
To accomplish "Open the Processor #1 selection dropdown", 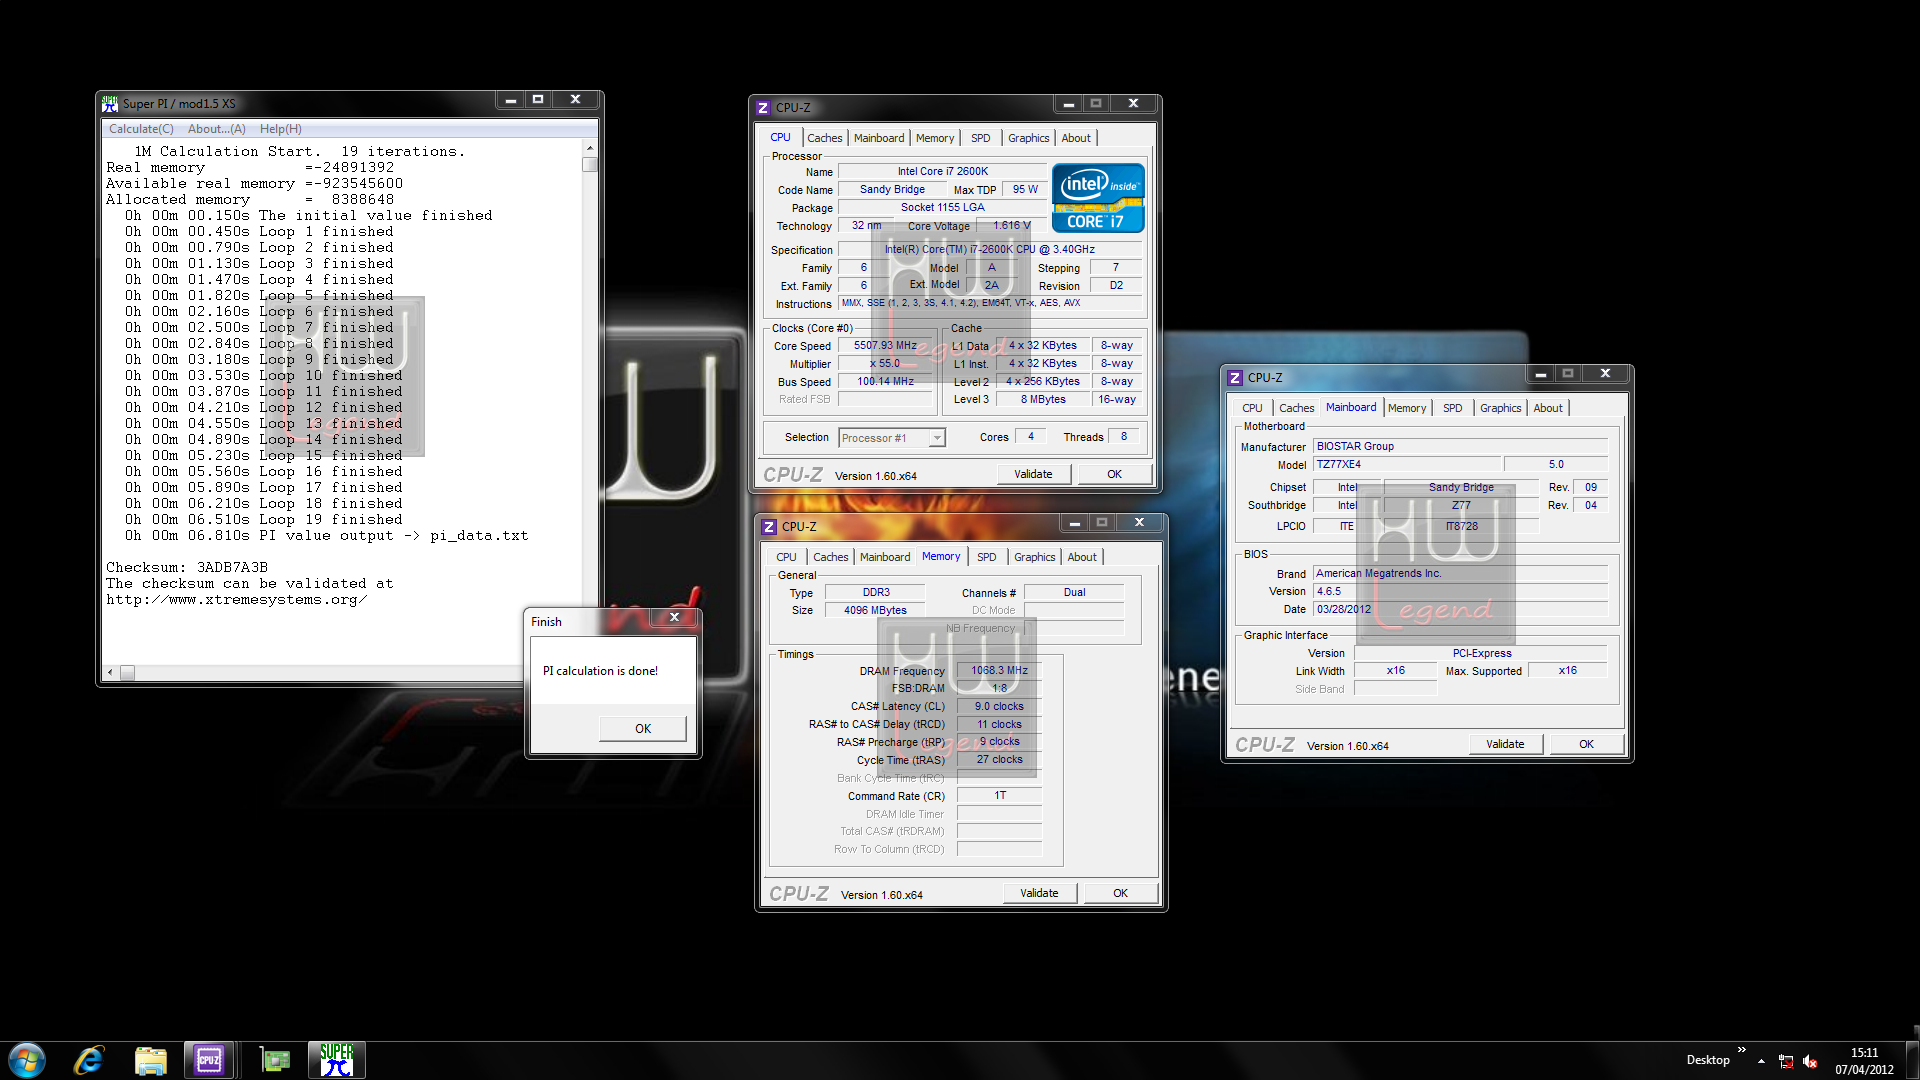I will tap(892, 438).
